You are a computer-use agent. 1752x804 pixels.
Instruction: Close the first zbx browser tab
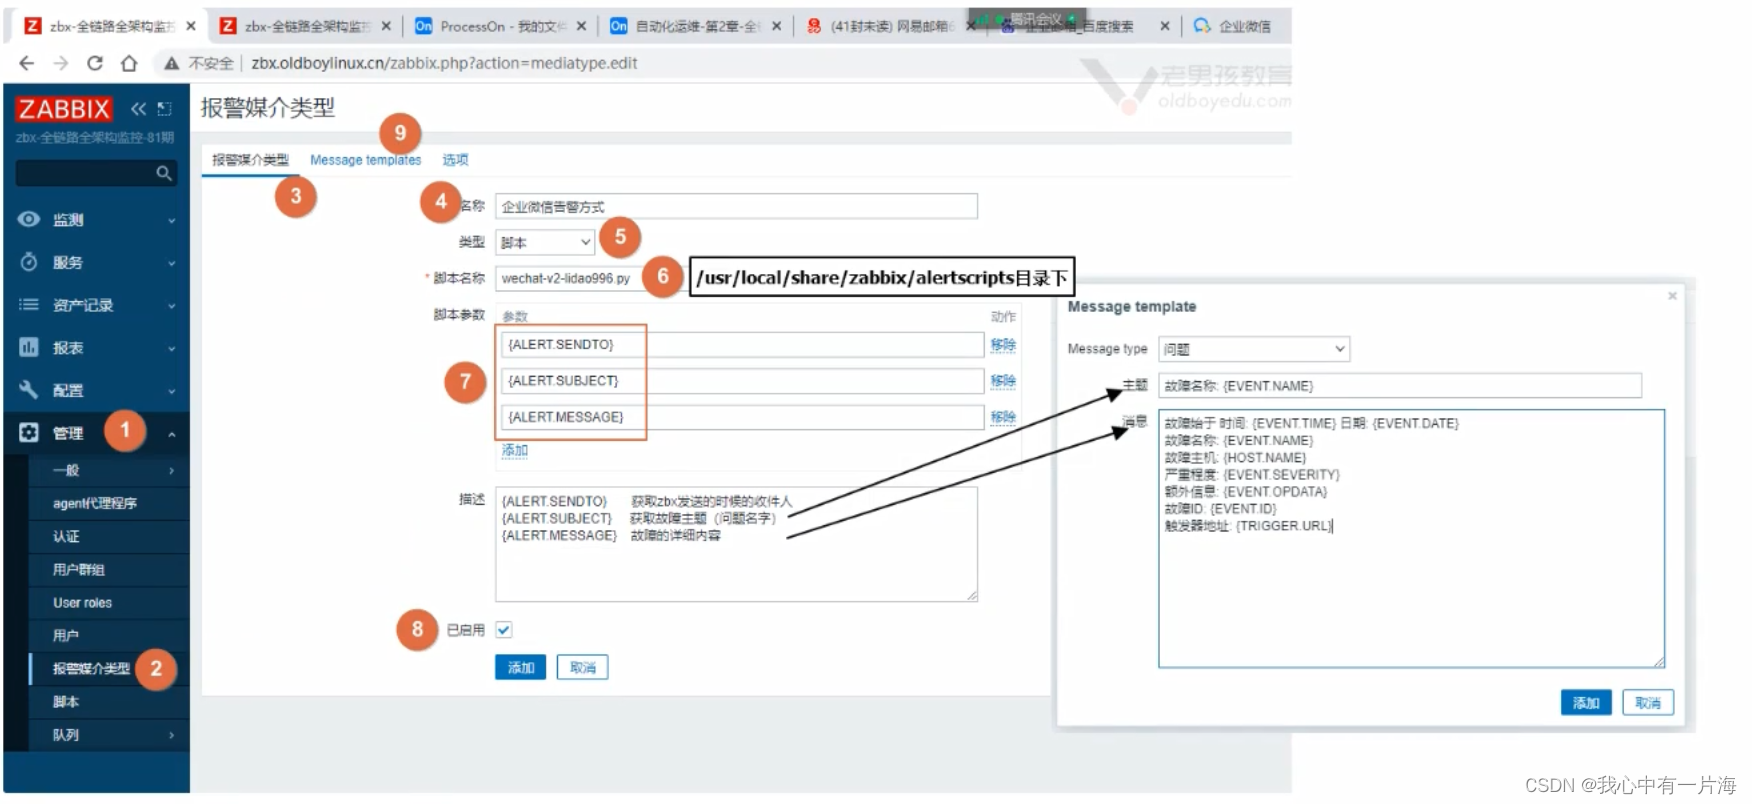point(191,26)
